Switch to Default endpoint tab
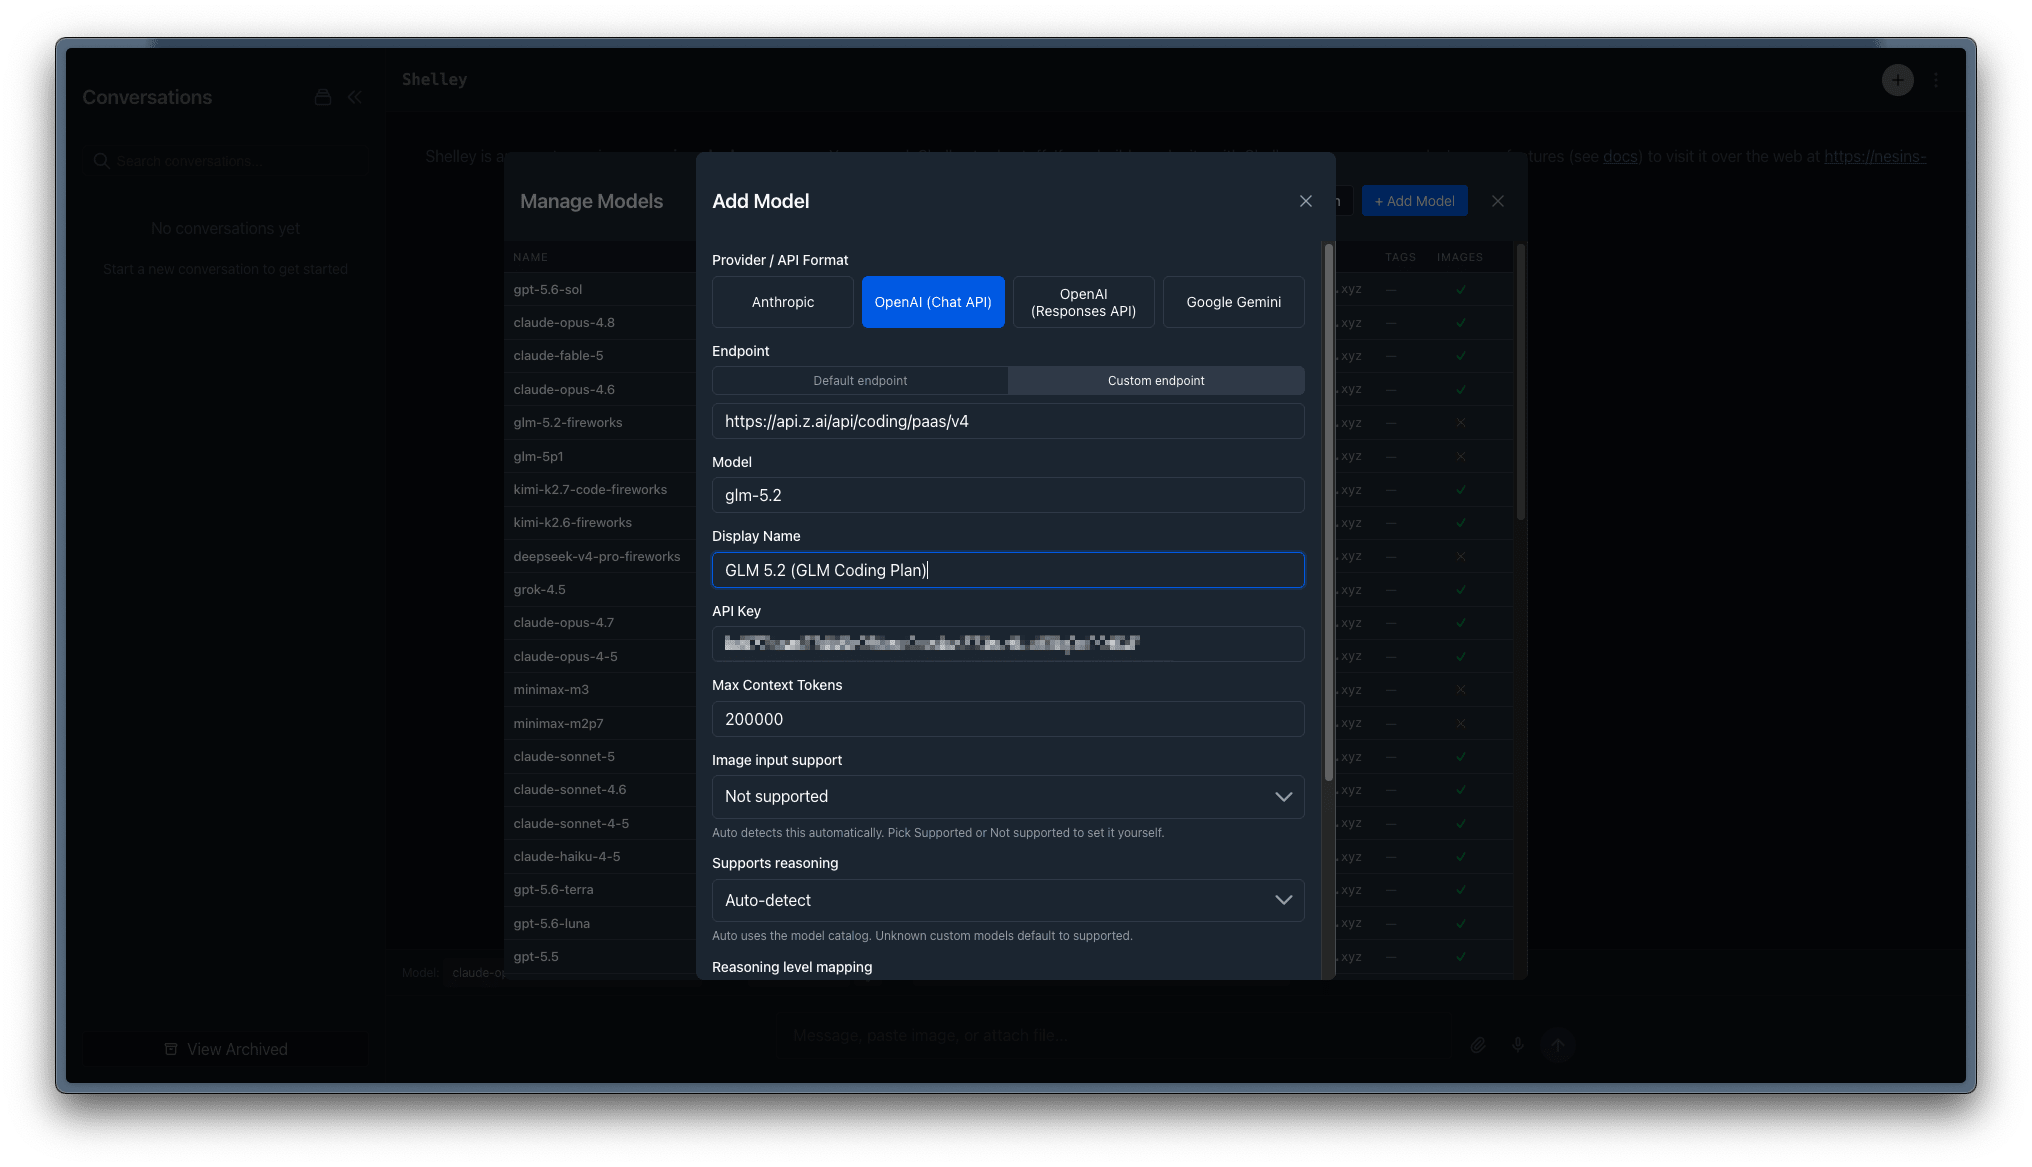The image size is (2032, 1167). [860, 380]
